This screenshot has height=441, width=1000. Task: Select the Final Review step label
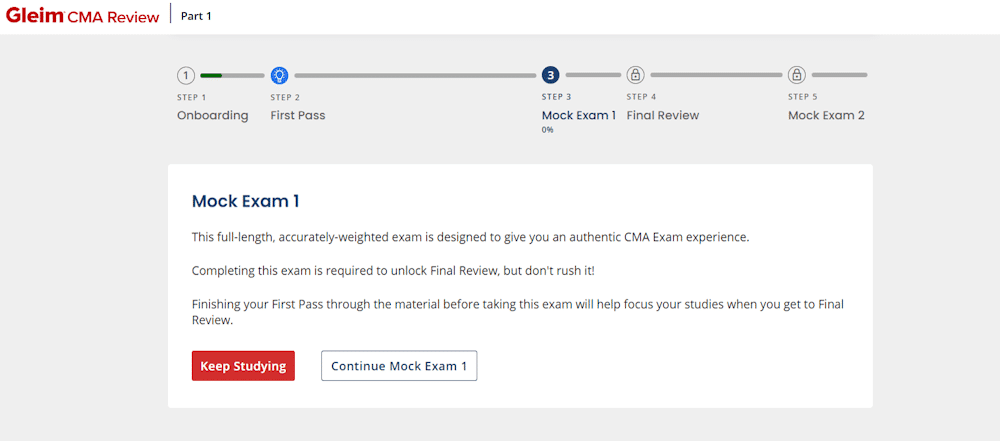[x=663, y=116]
